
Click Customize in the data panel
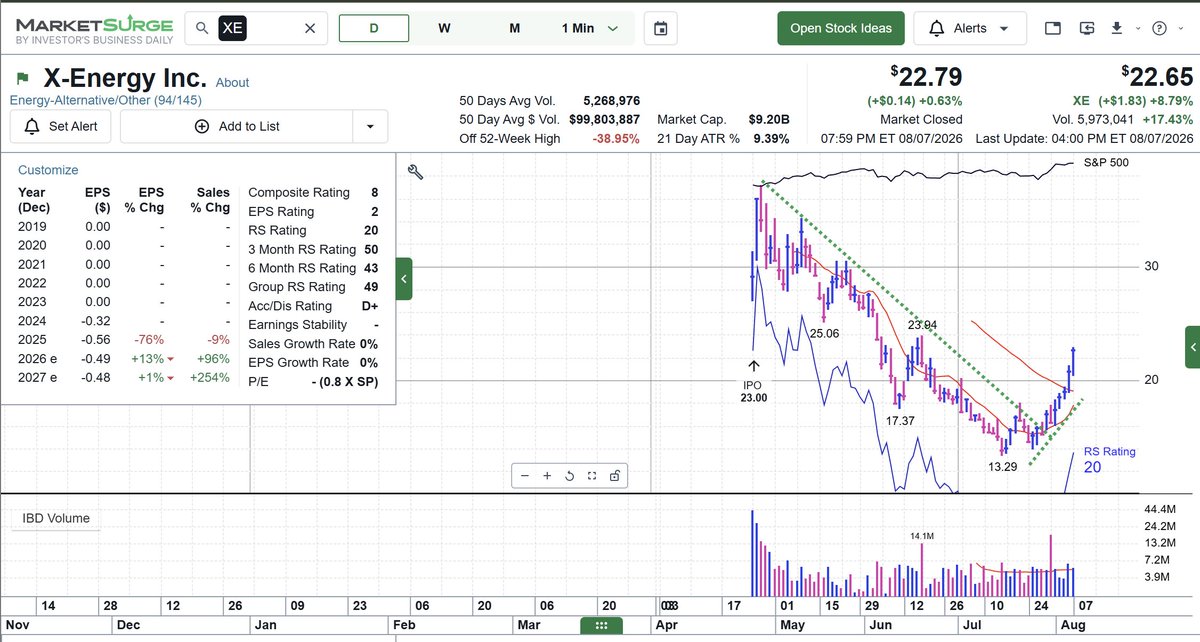pos(48,170)
